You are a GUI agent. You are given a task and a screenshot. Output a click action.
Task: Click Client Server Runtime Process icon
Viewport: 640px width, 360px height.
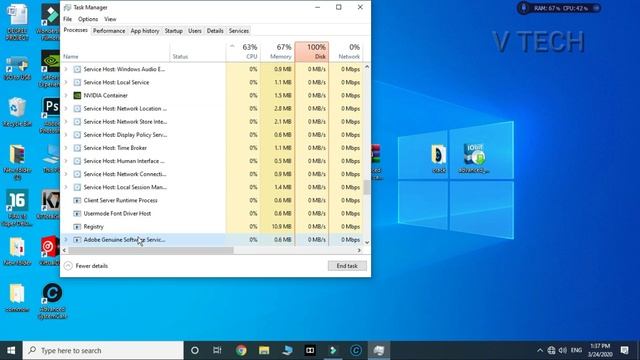click(x=77, y=200)
